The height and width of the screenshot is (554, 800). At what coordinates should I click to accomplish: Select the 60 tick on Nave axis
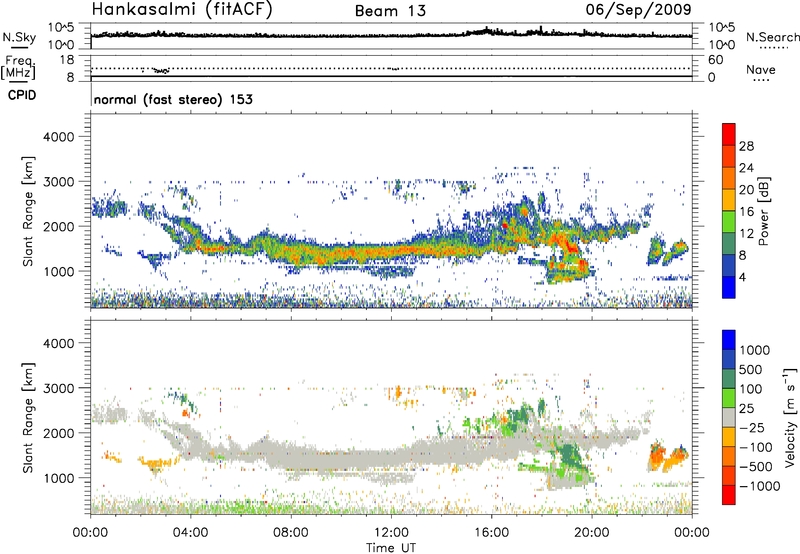point(715,60)
